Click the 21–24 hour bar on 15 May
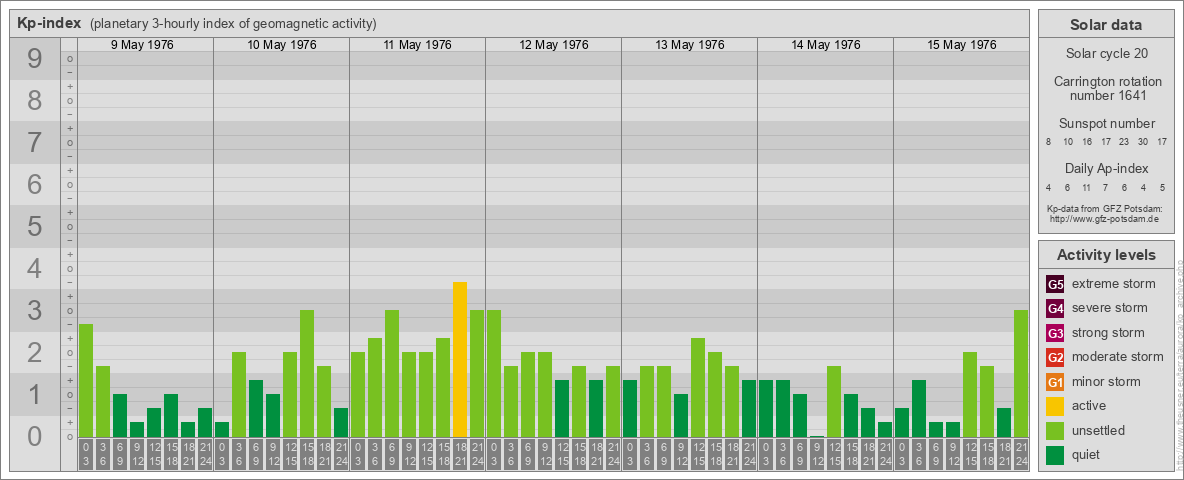This screenshot has height=480, width=1184. [1021, 374]
